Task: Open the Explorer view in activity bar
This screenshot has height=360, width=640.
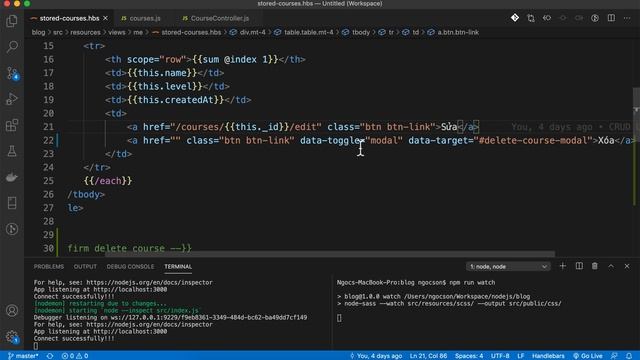Action: pos(12,21)
